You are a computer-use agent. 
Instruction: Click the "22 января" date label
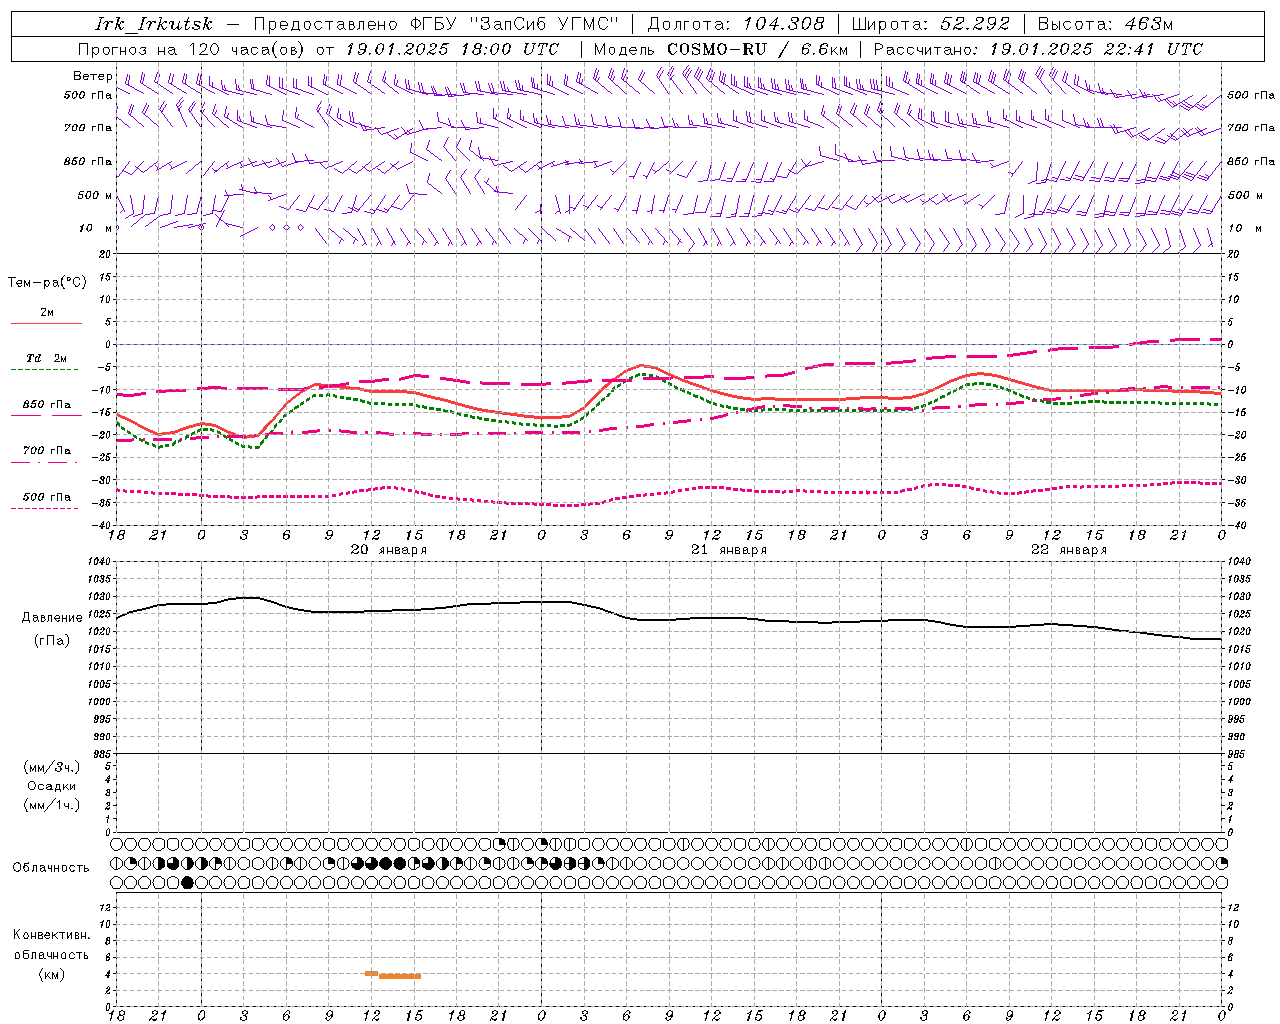[1068, 550]
